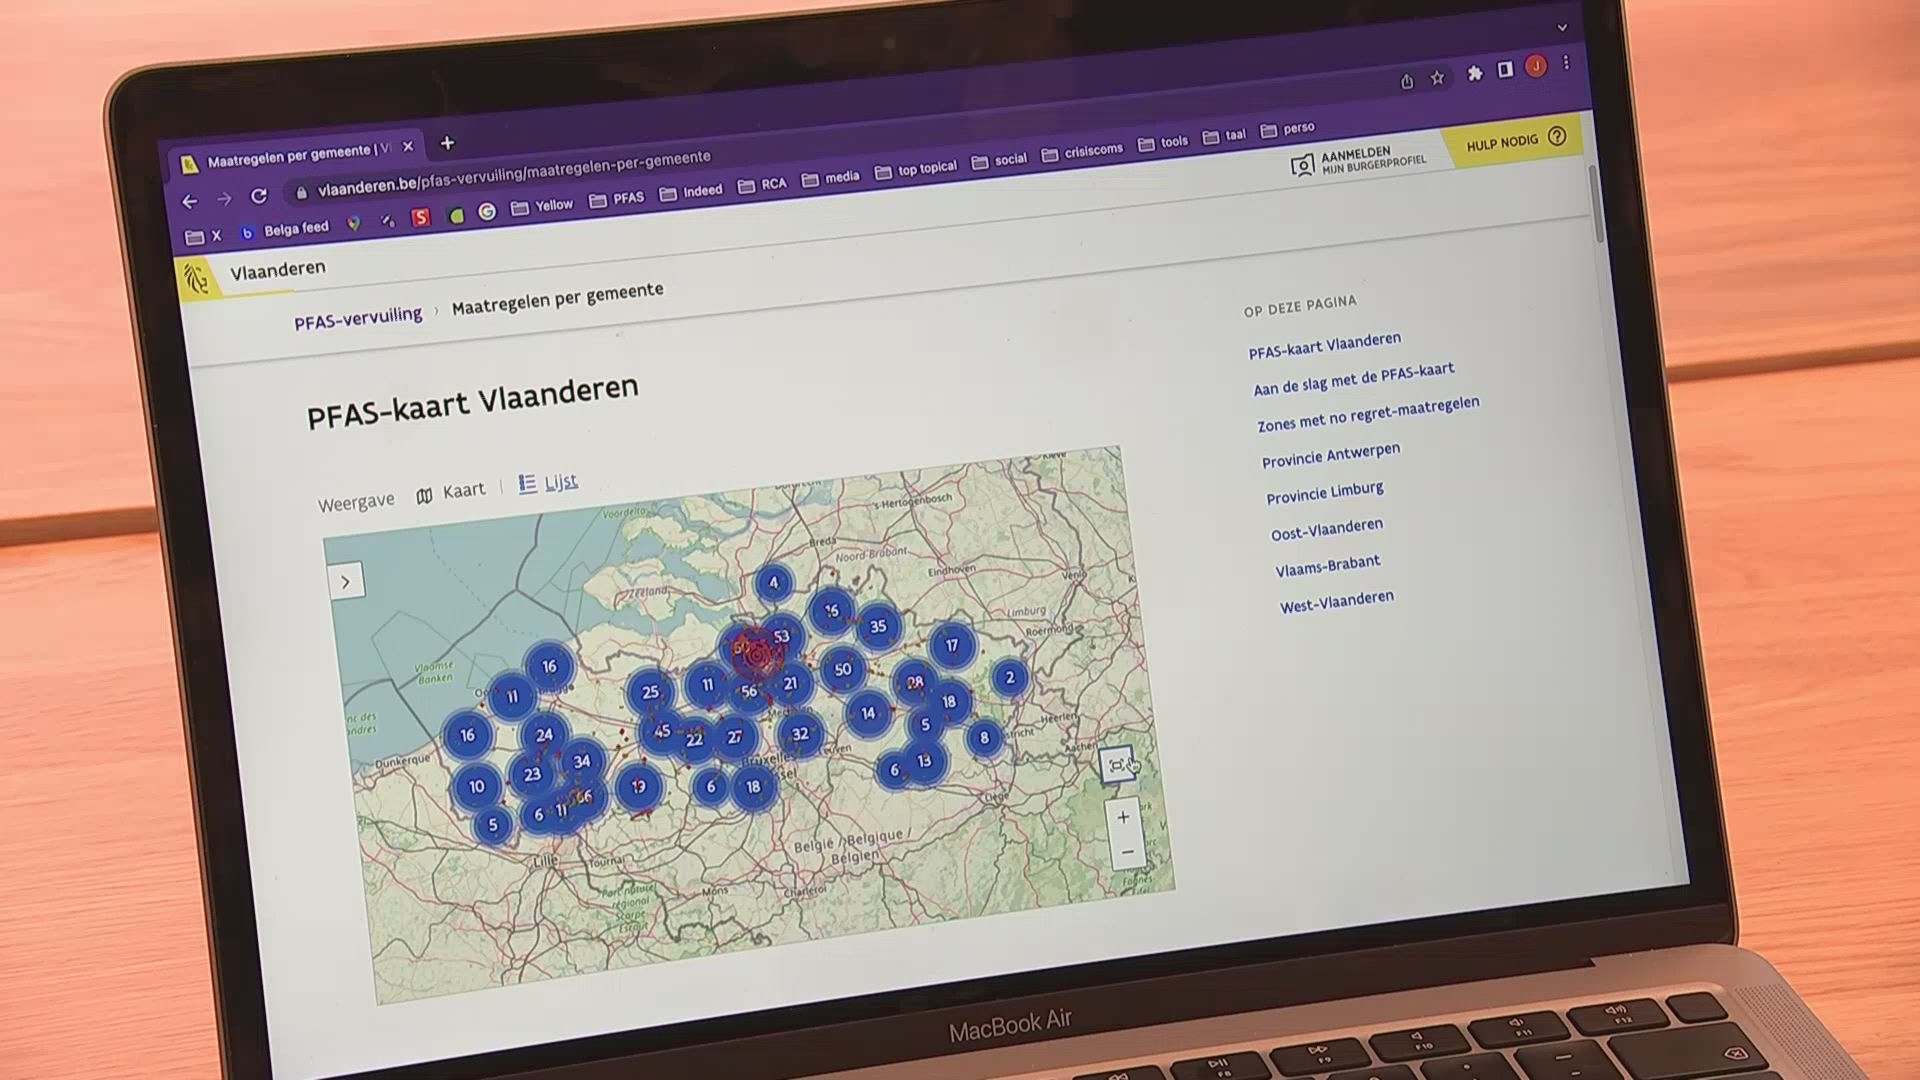Image resolution: width=1920 pixels, height=1080 pixels.
Task: Zoom out the map with minus
Action: click(1127, 852)
